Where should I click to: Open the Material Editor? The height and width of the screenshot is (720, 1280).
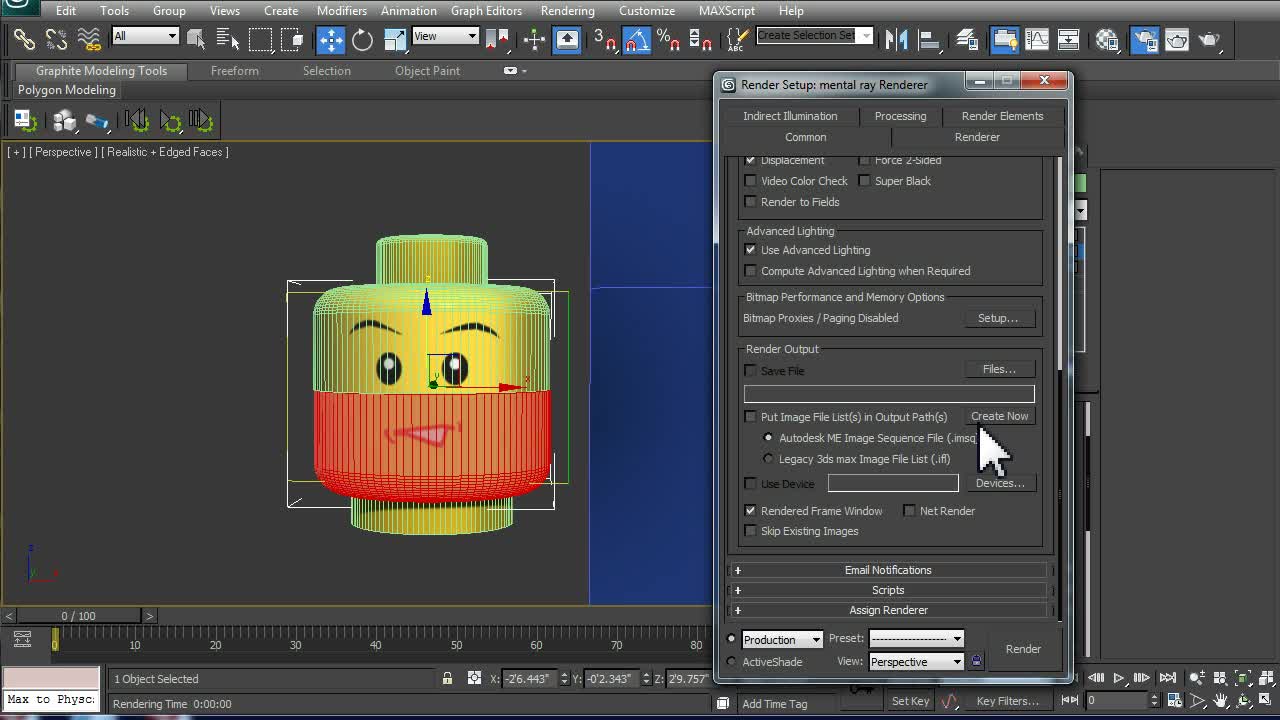pos(1107,40)
